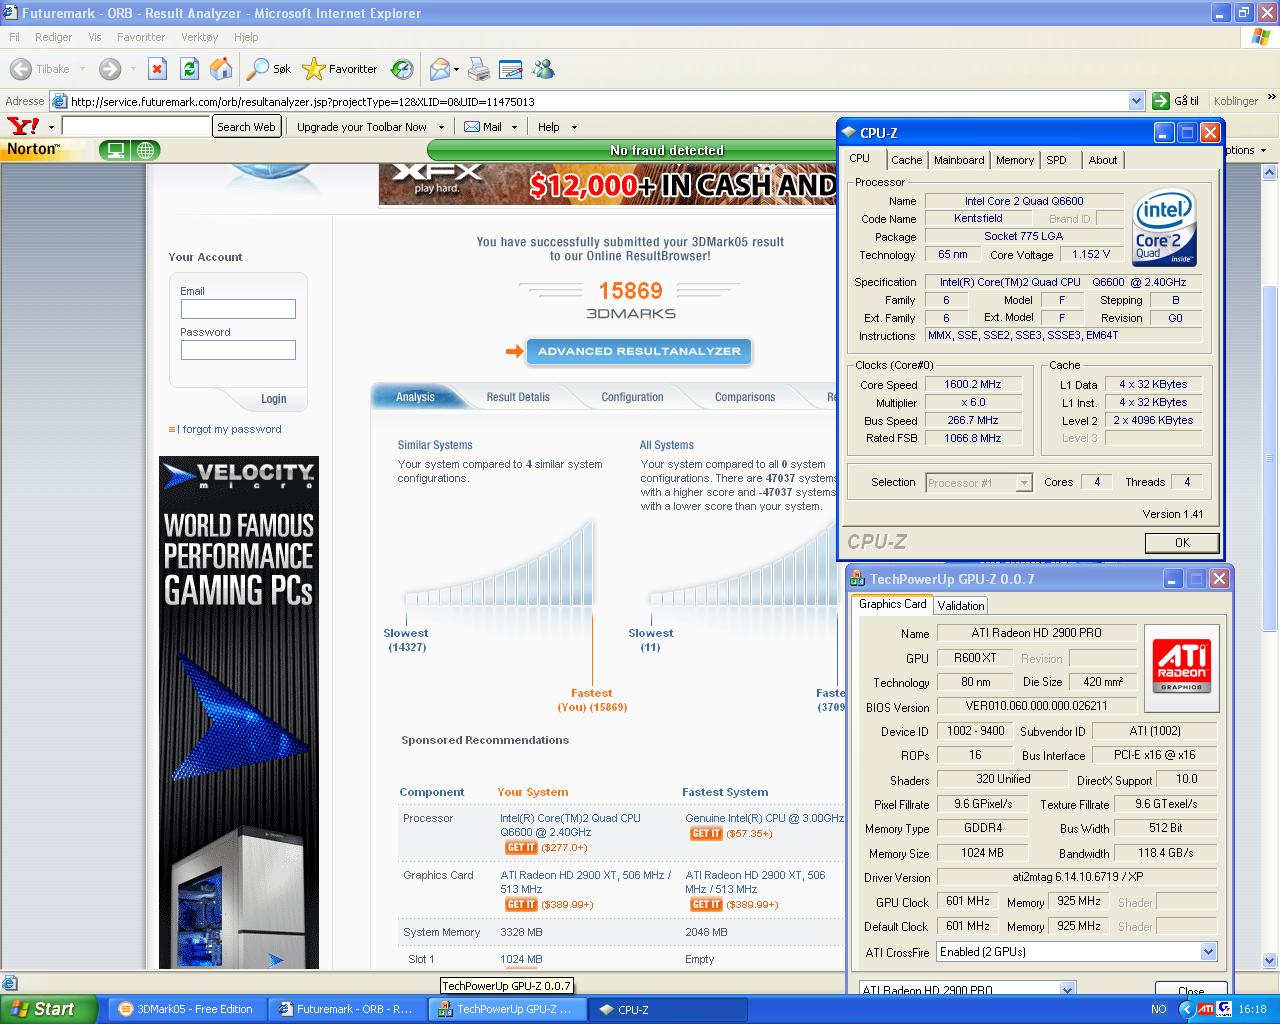1280x1024 pixels.
Task: Open Result Details tab on web page
Action: 518,397
